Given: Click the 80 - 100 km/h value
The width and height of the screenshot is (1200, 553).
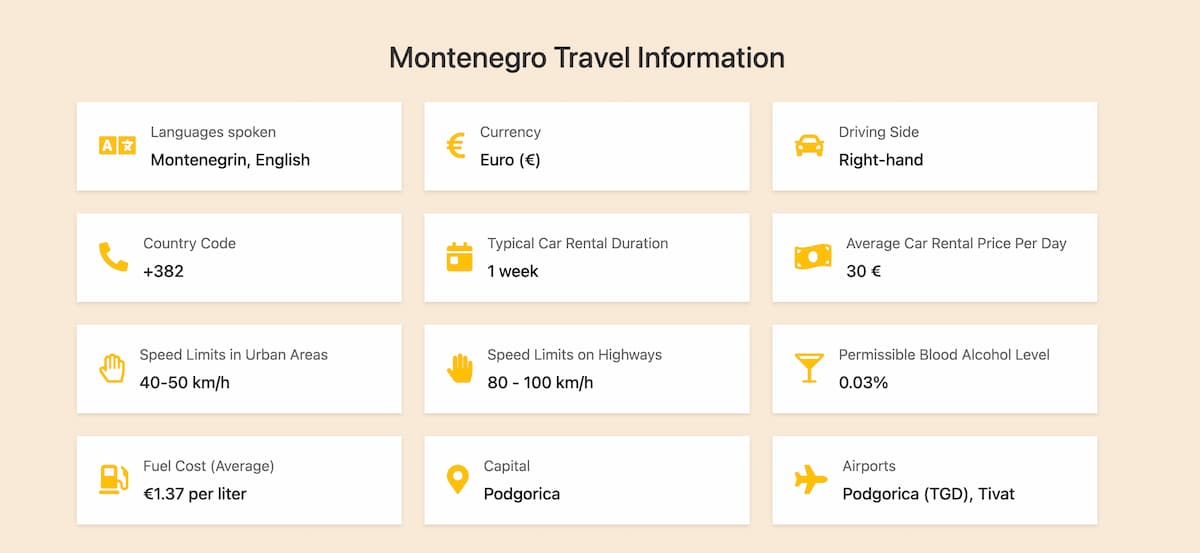Looking at the screenshot, I should (540, 382).
